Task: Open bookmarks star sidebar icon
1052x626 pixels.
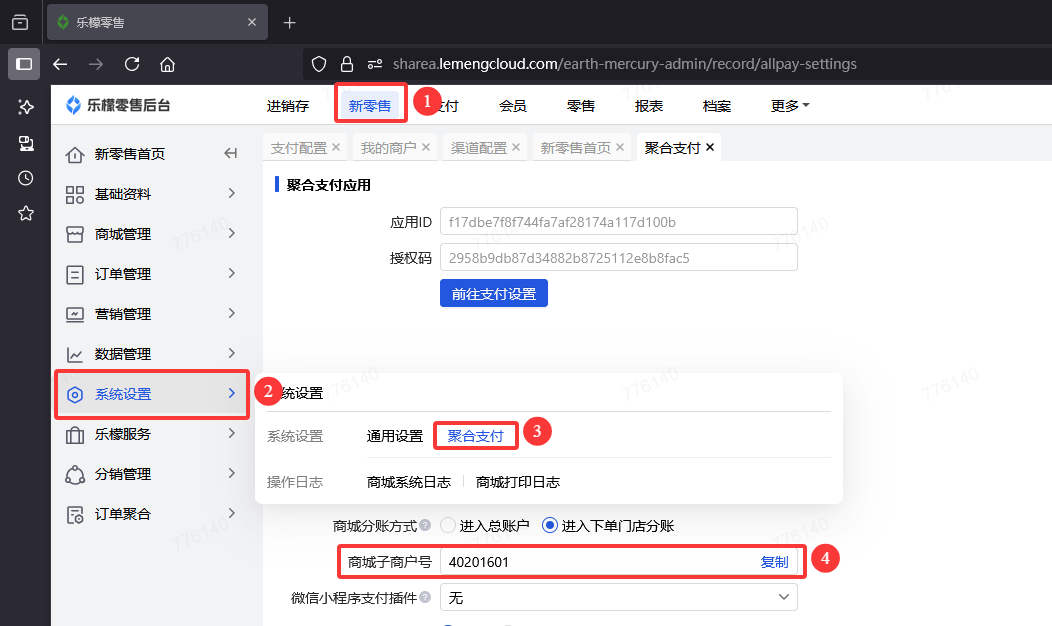Action: coord(25,213)
